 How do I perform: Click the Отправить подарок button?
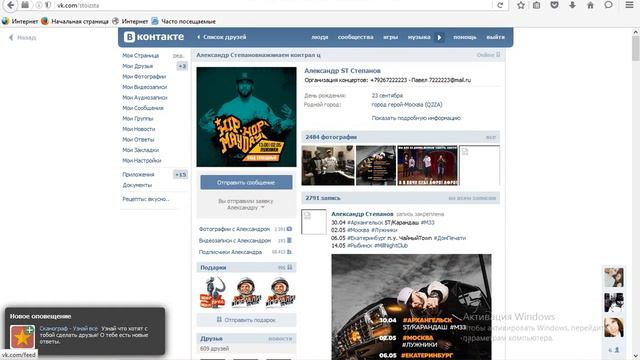(x=246, y=320)
